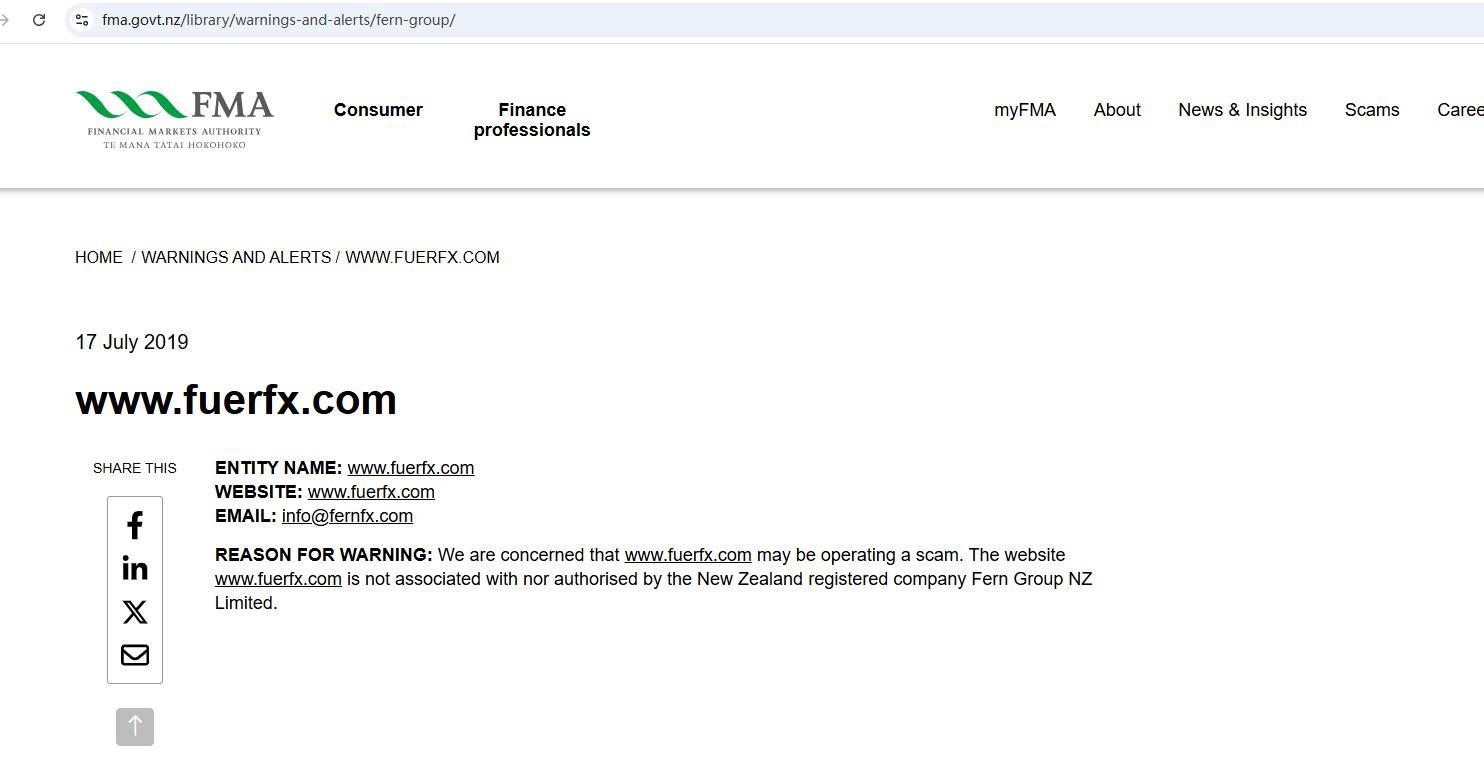
Task: Share this page on X
Action: click(135, 612)
